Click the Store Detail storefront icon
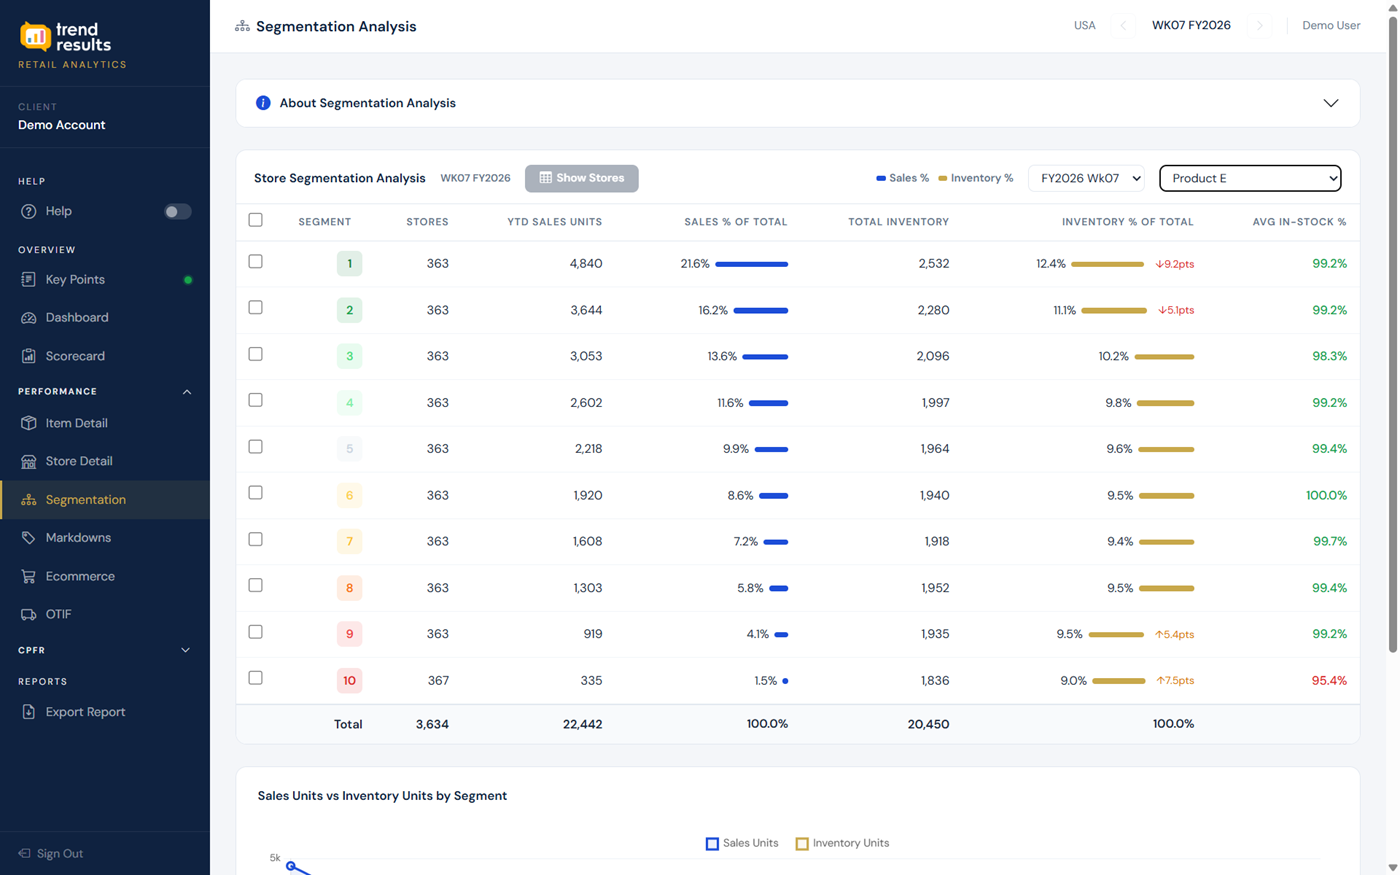This screenshot has height=875, width=1400. click(28, 461)
